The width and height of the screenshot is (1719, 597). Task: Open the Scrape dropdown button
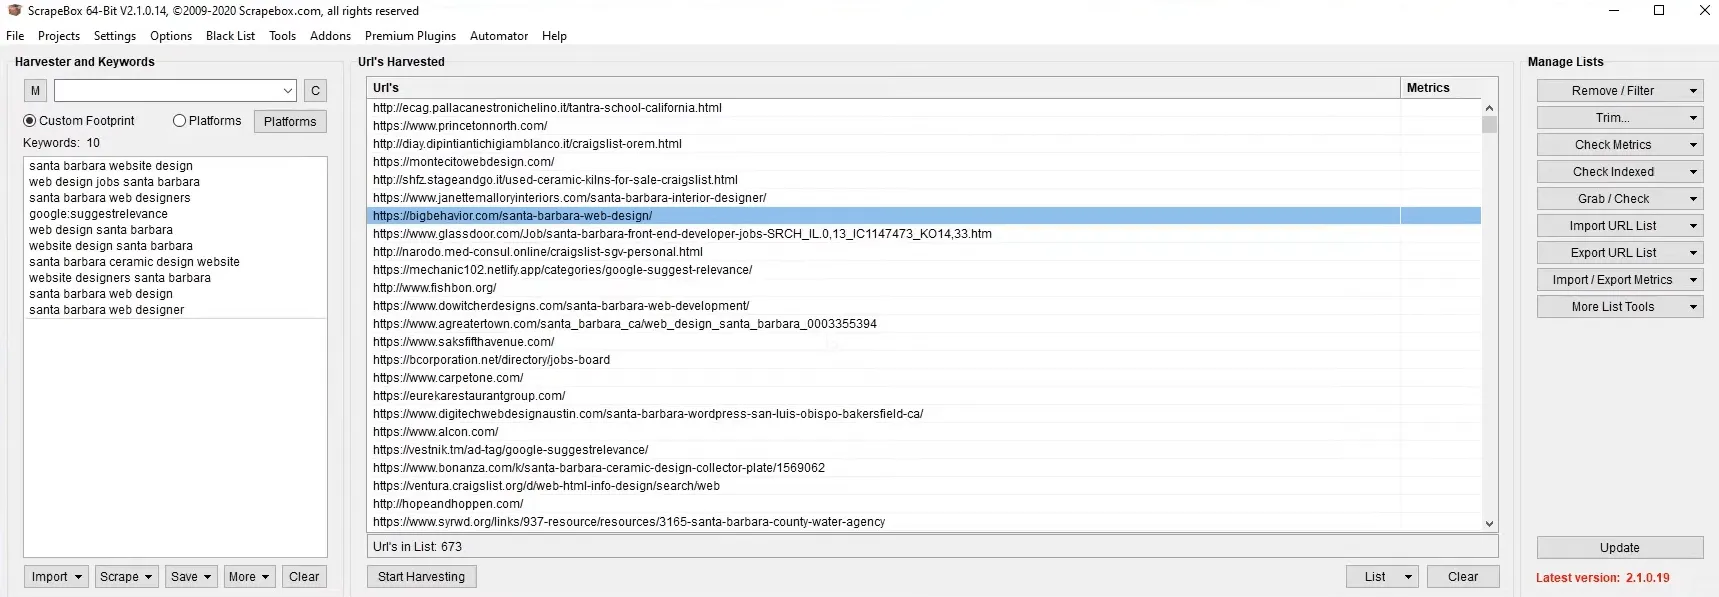click(125, 577)
